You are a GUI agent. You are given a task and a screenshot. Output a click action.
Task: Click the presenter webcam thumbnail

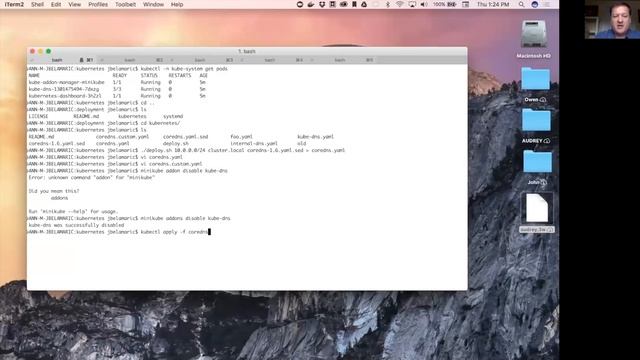612,19
